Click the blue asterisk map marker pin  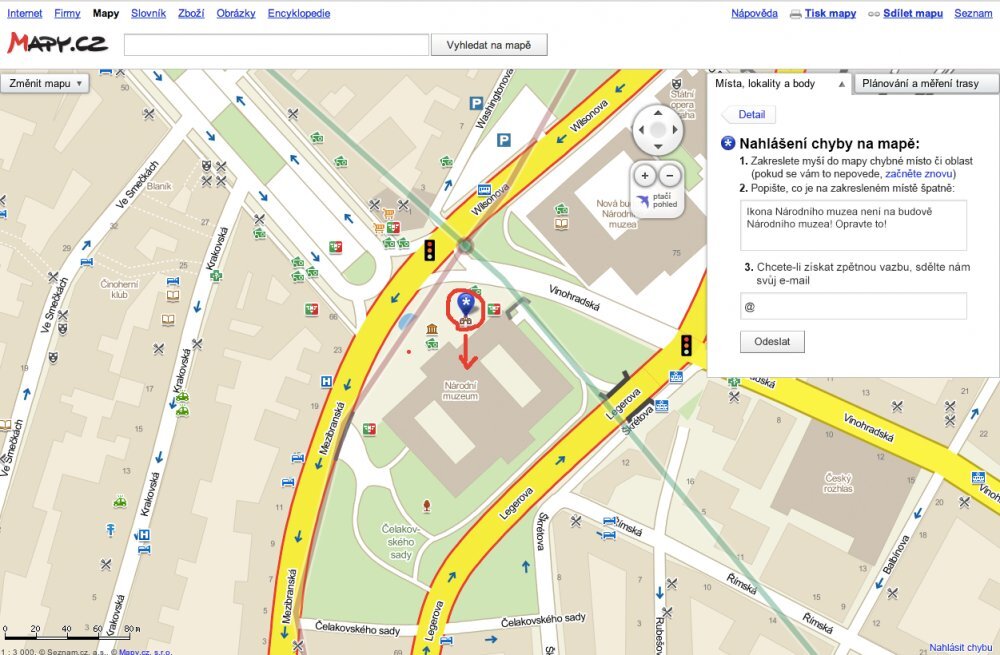tap(465, 306)
